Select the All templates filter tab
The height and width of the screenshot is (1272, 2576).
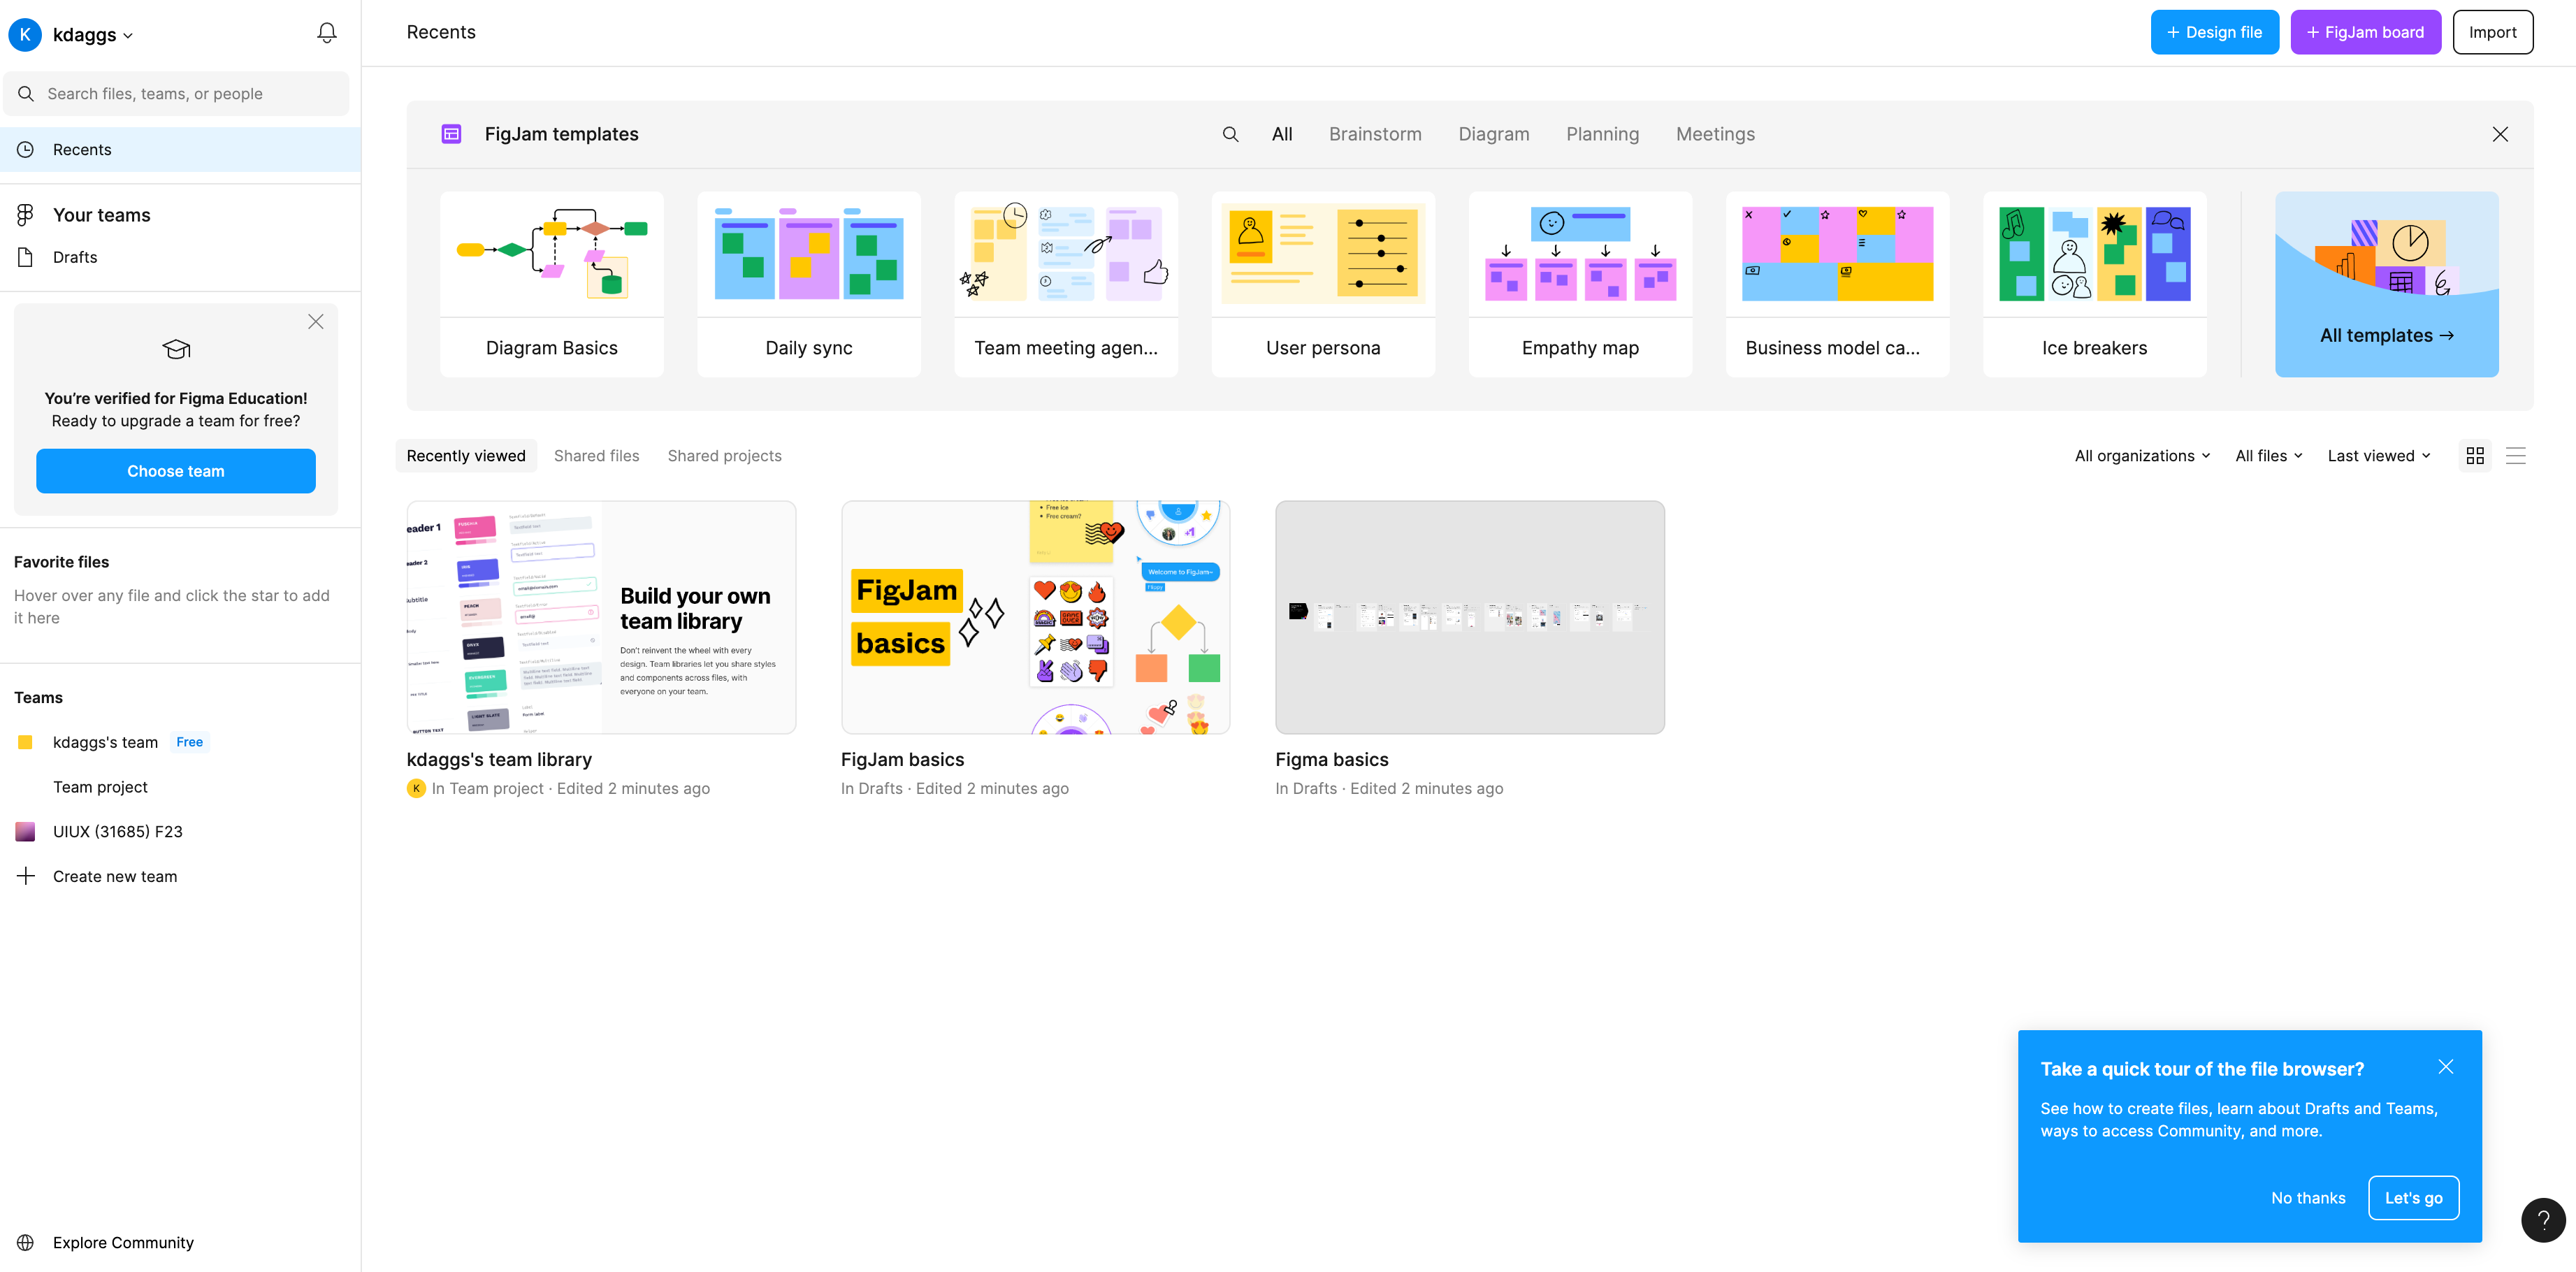(x=1282, y=134)
